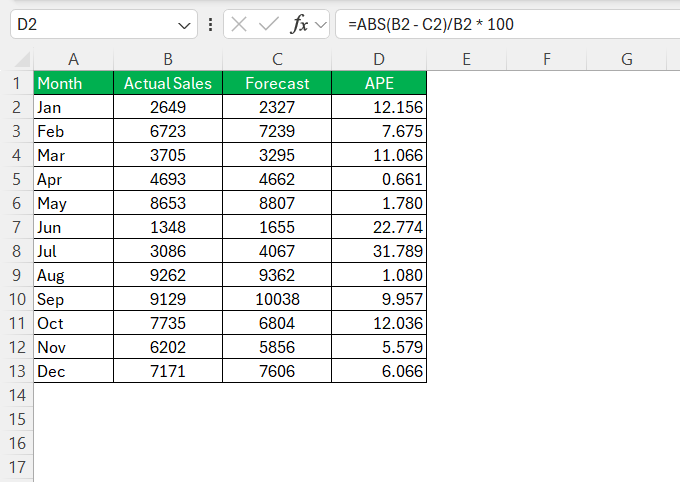Click actual sales value 2649

point(168,107)
